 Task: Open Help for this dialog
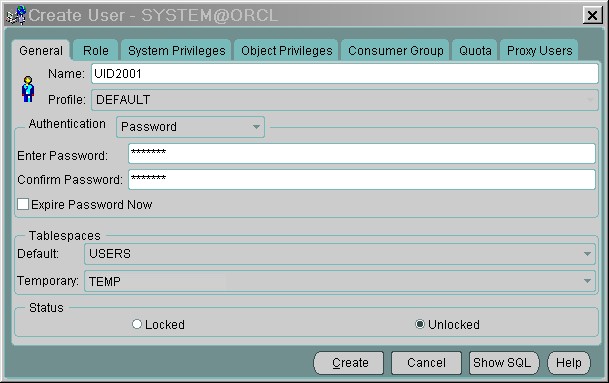pyautogui.click(x=569, y=363)
